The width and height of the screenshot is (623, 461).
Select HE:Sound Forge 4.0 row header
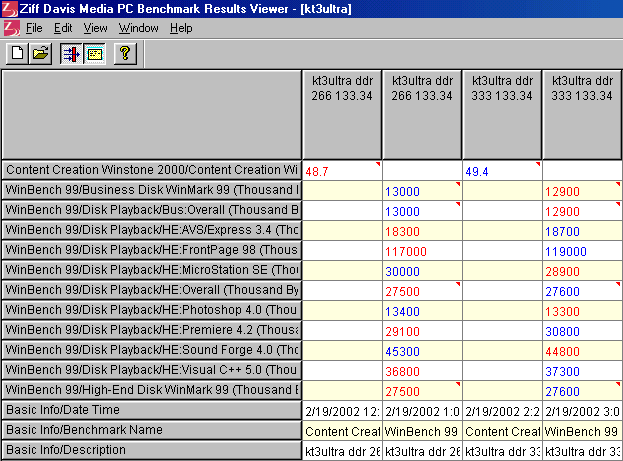151,350
